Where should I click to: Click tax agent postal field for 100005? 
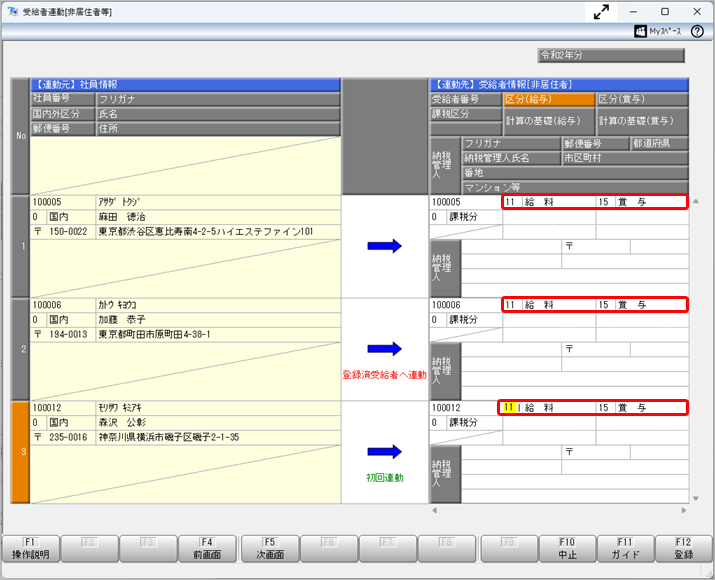click(x=596, y=247)
